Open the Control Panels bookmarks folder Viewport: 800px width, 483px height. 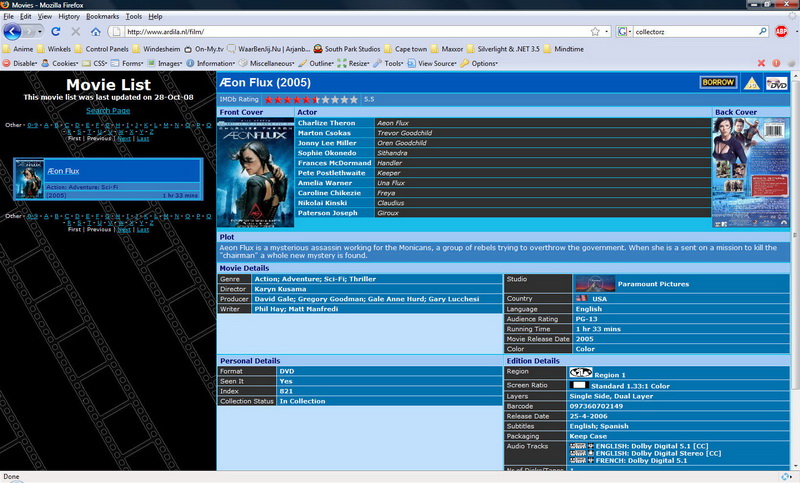(102, 49)
